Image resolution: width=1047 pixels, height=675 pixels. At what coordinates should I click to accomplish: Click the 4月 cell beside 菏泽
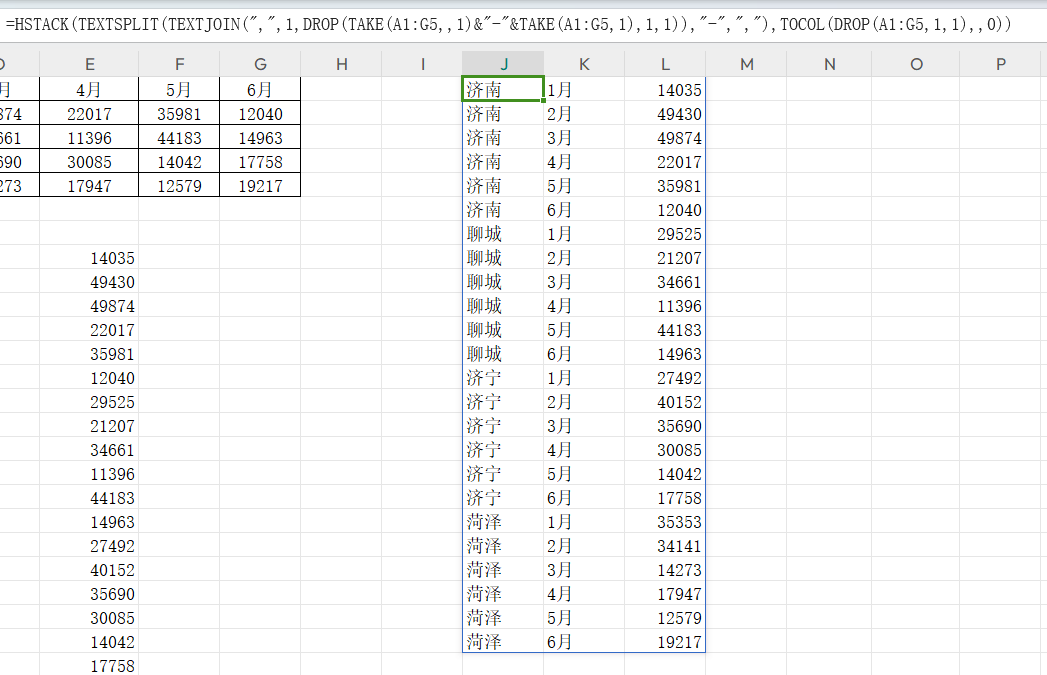point(584,594)
